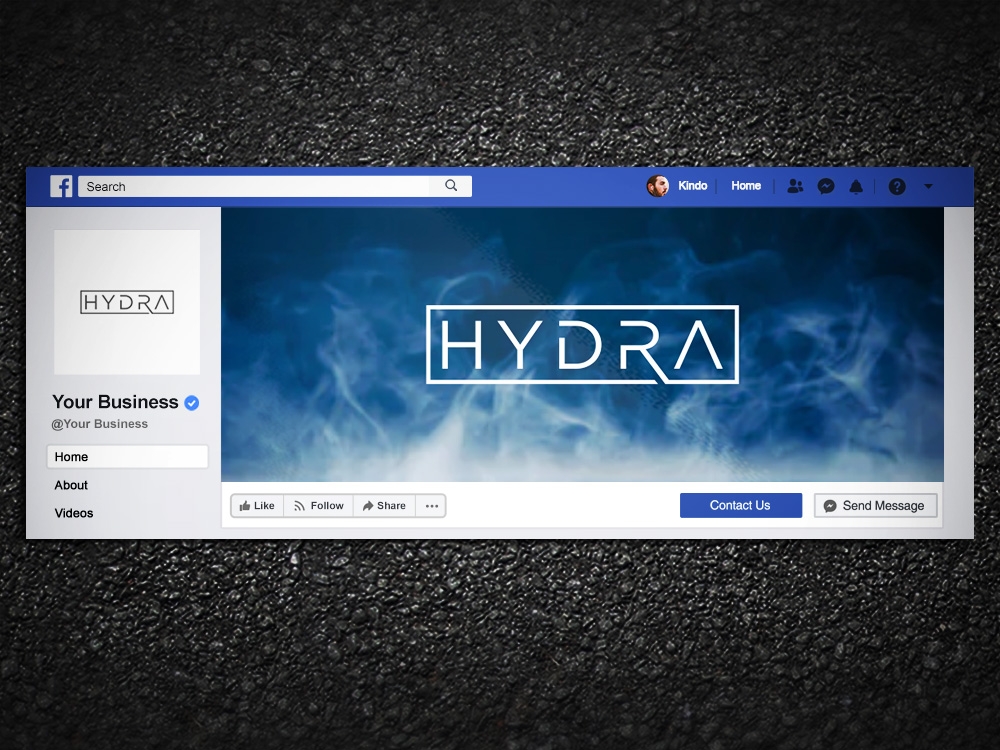Toggle Like on the Hydra page
The width and height of the screenshot is (1000, 750).
tap(256, 505)
